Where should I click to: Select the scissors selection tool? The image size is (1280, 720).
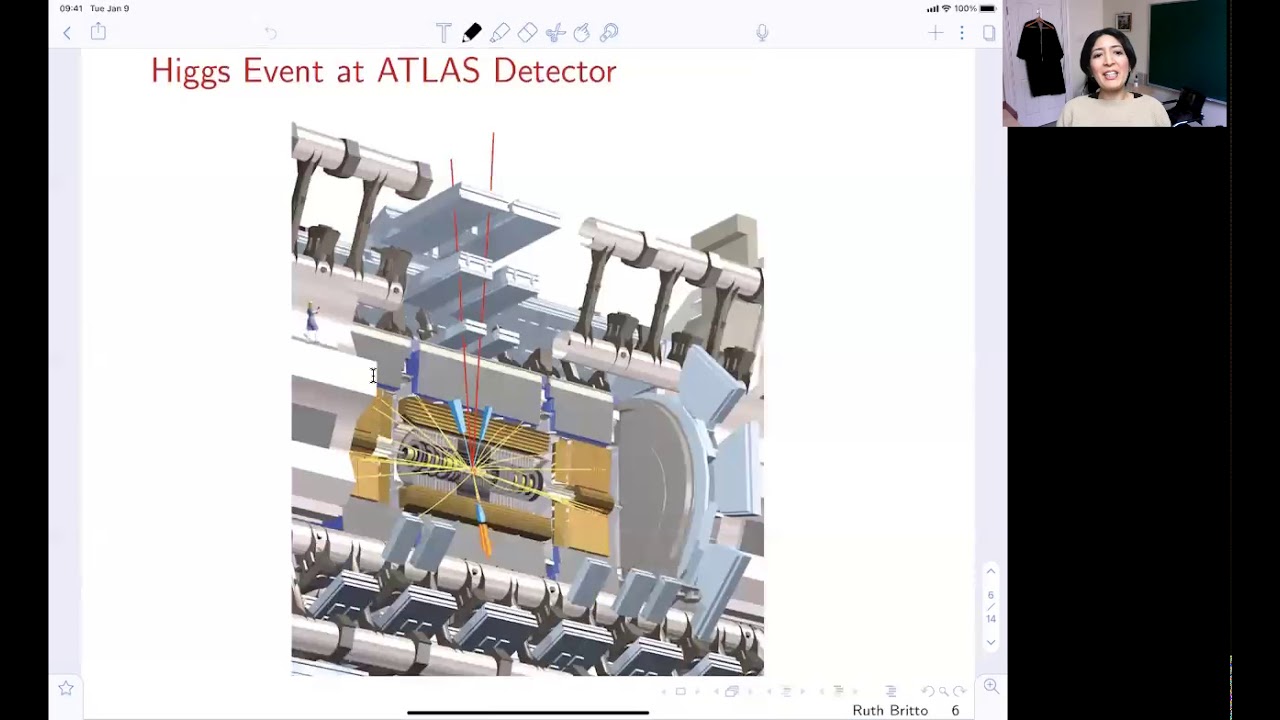556,33
